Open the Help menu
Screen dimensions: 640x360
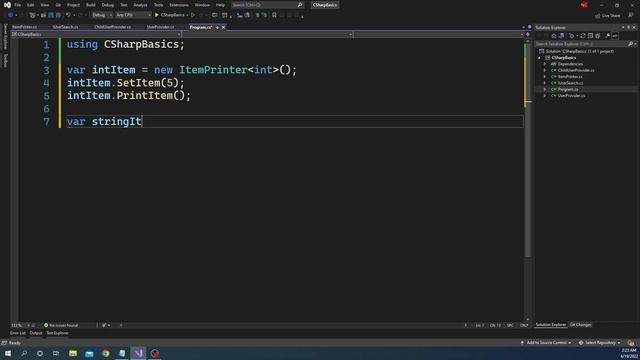coord(220,5)
